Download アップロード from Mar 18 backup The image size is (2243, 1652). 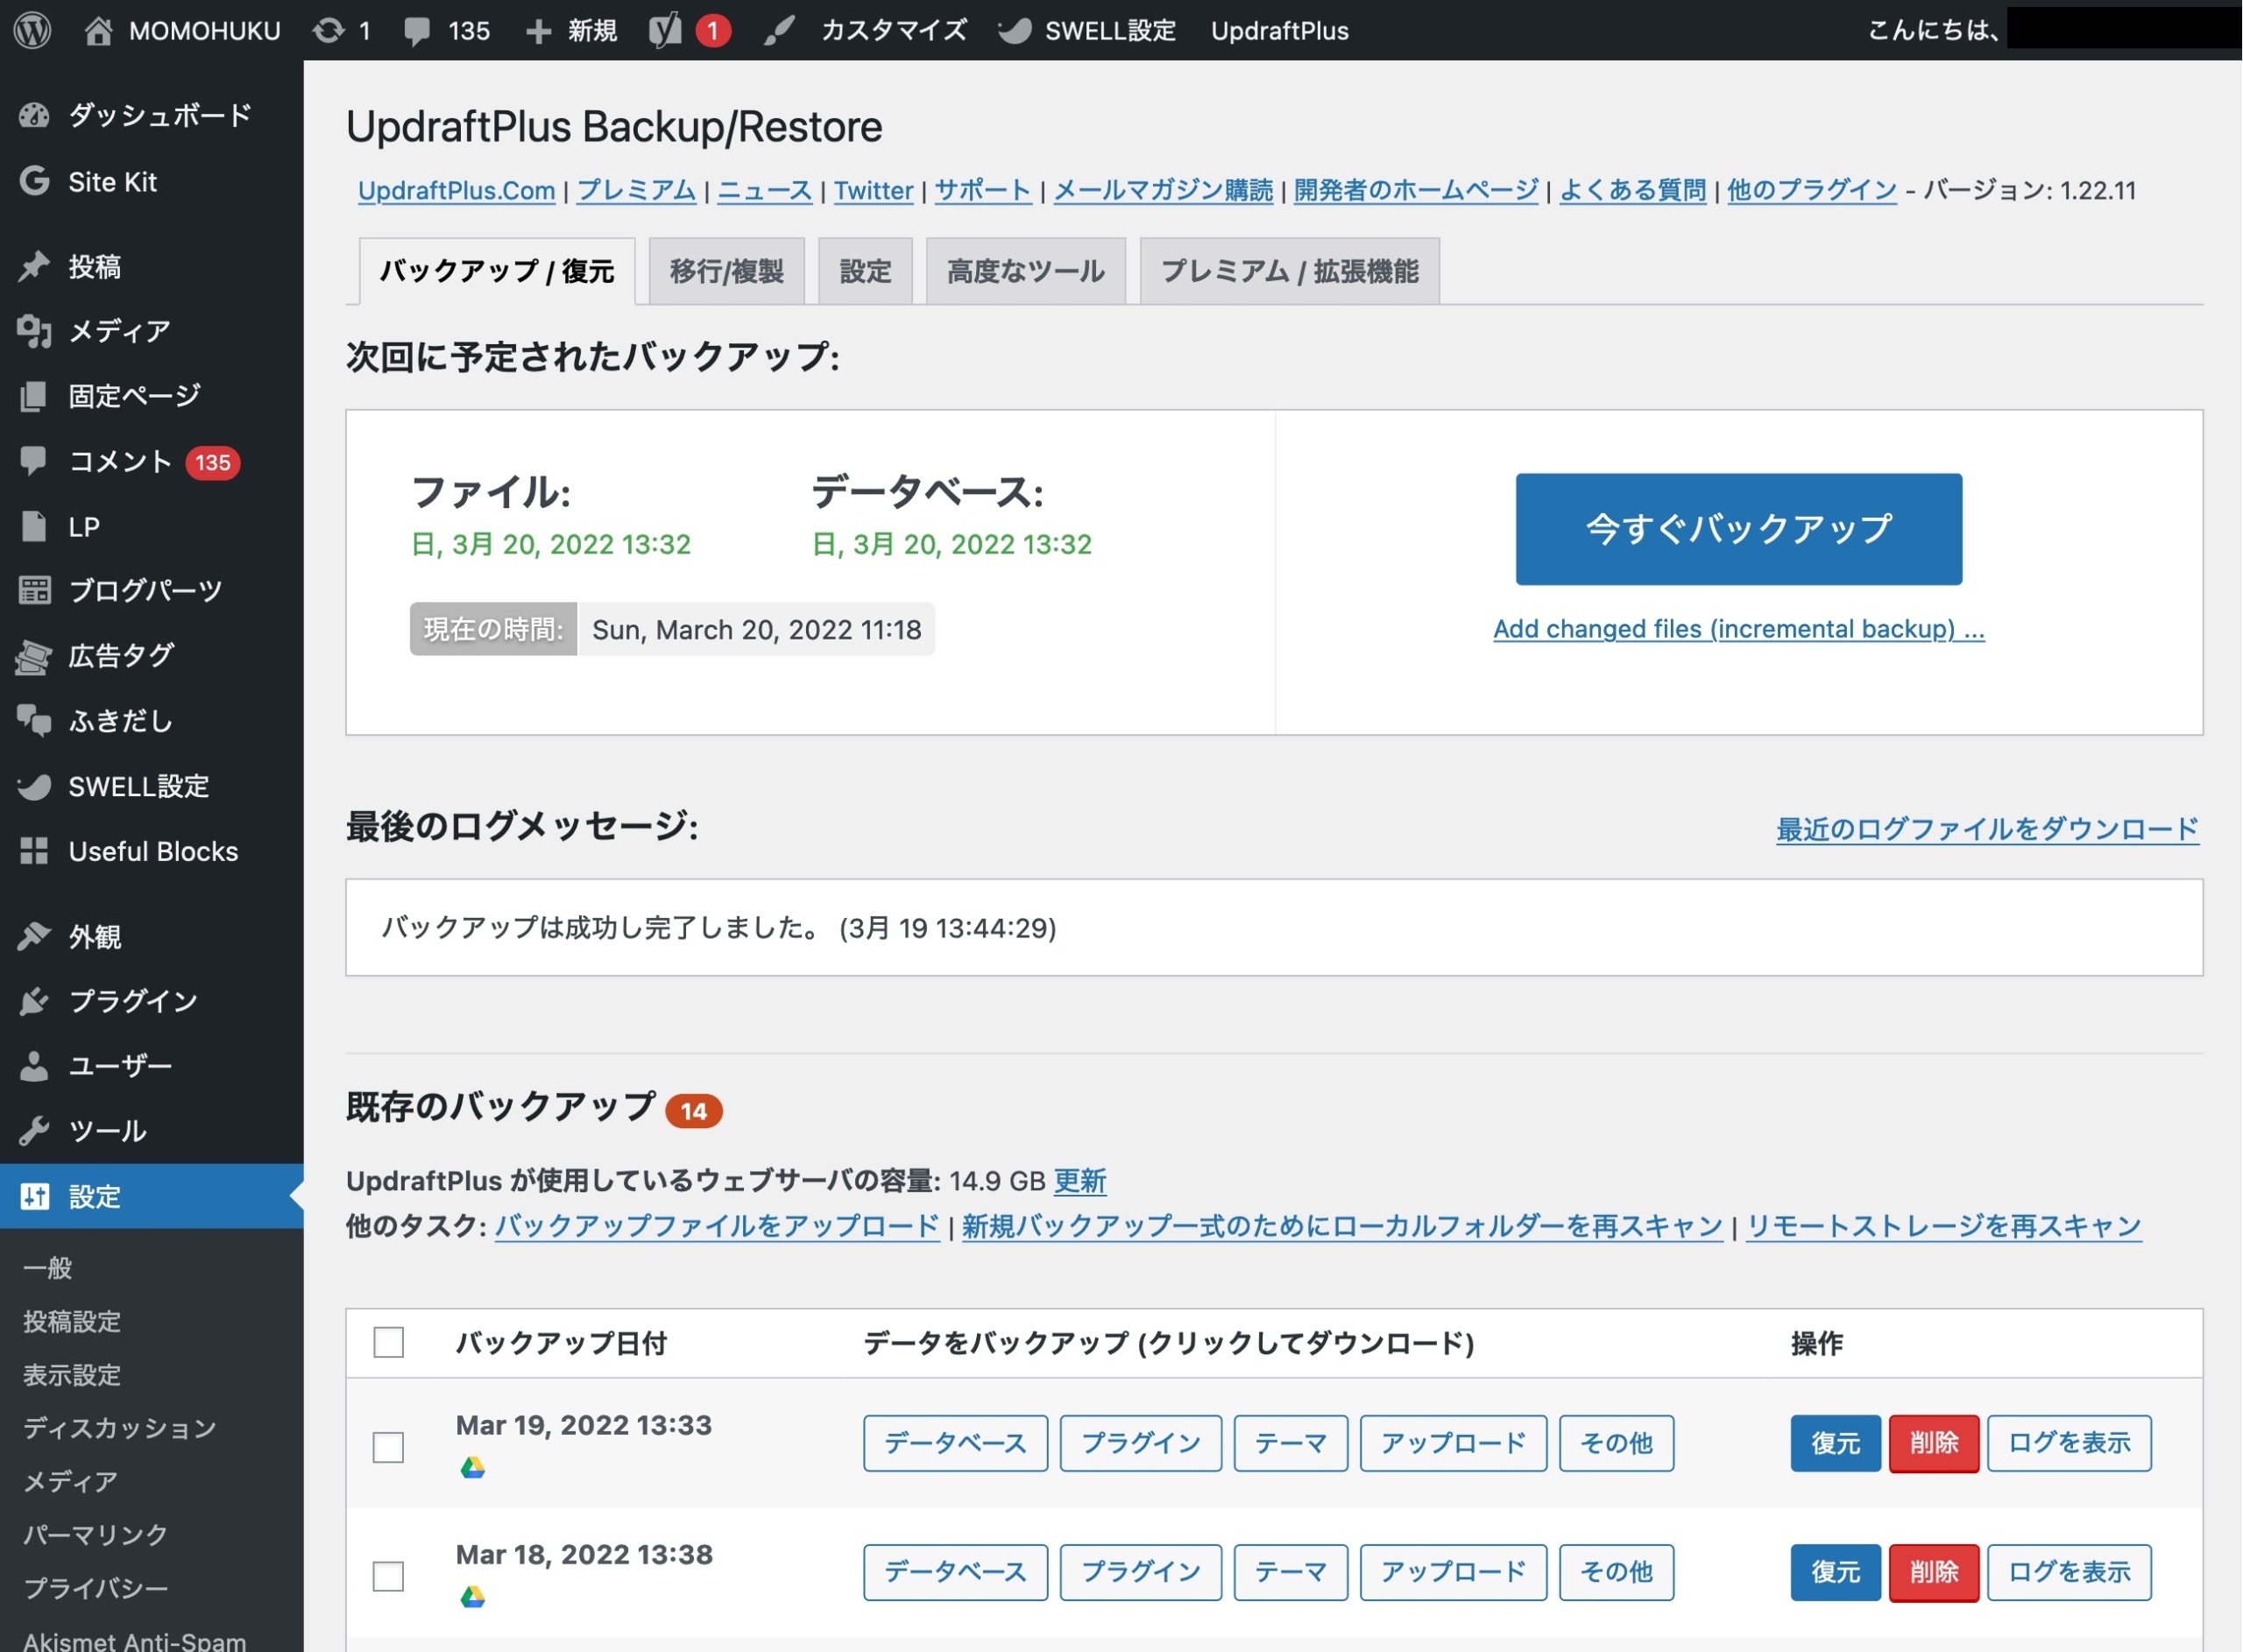pyautogui.click(x=1453, y=1572)
